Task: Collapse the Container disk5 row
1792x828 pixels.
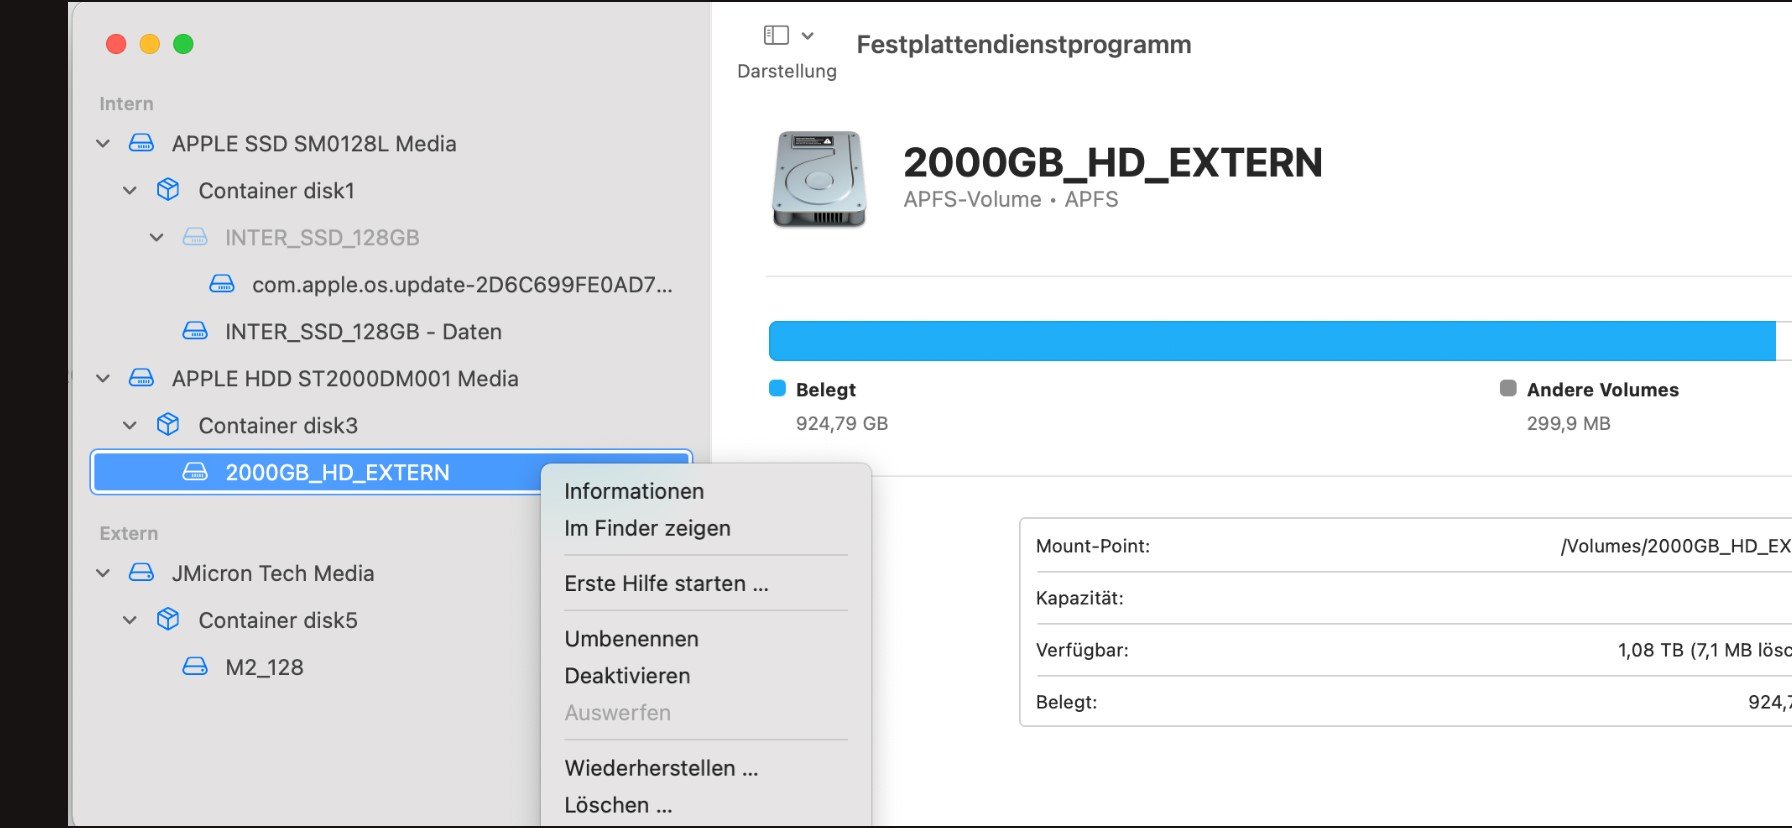Action: point(130,620)
